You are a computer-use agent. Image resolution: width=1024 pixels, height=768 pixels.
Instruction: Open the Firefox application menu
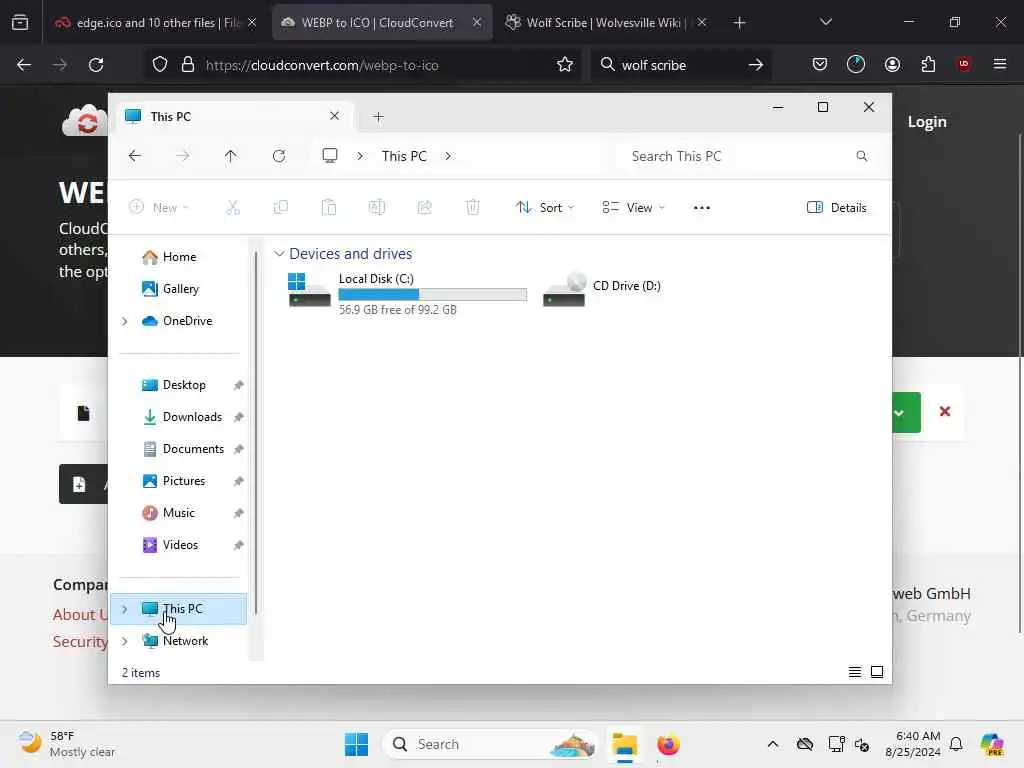tap(1000, 64)
